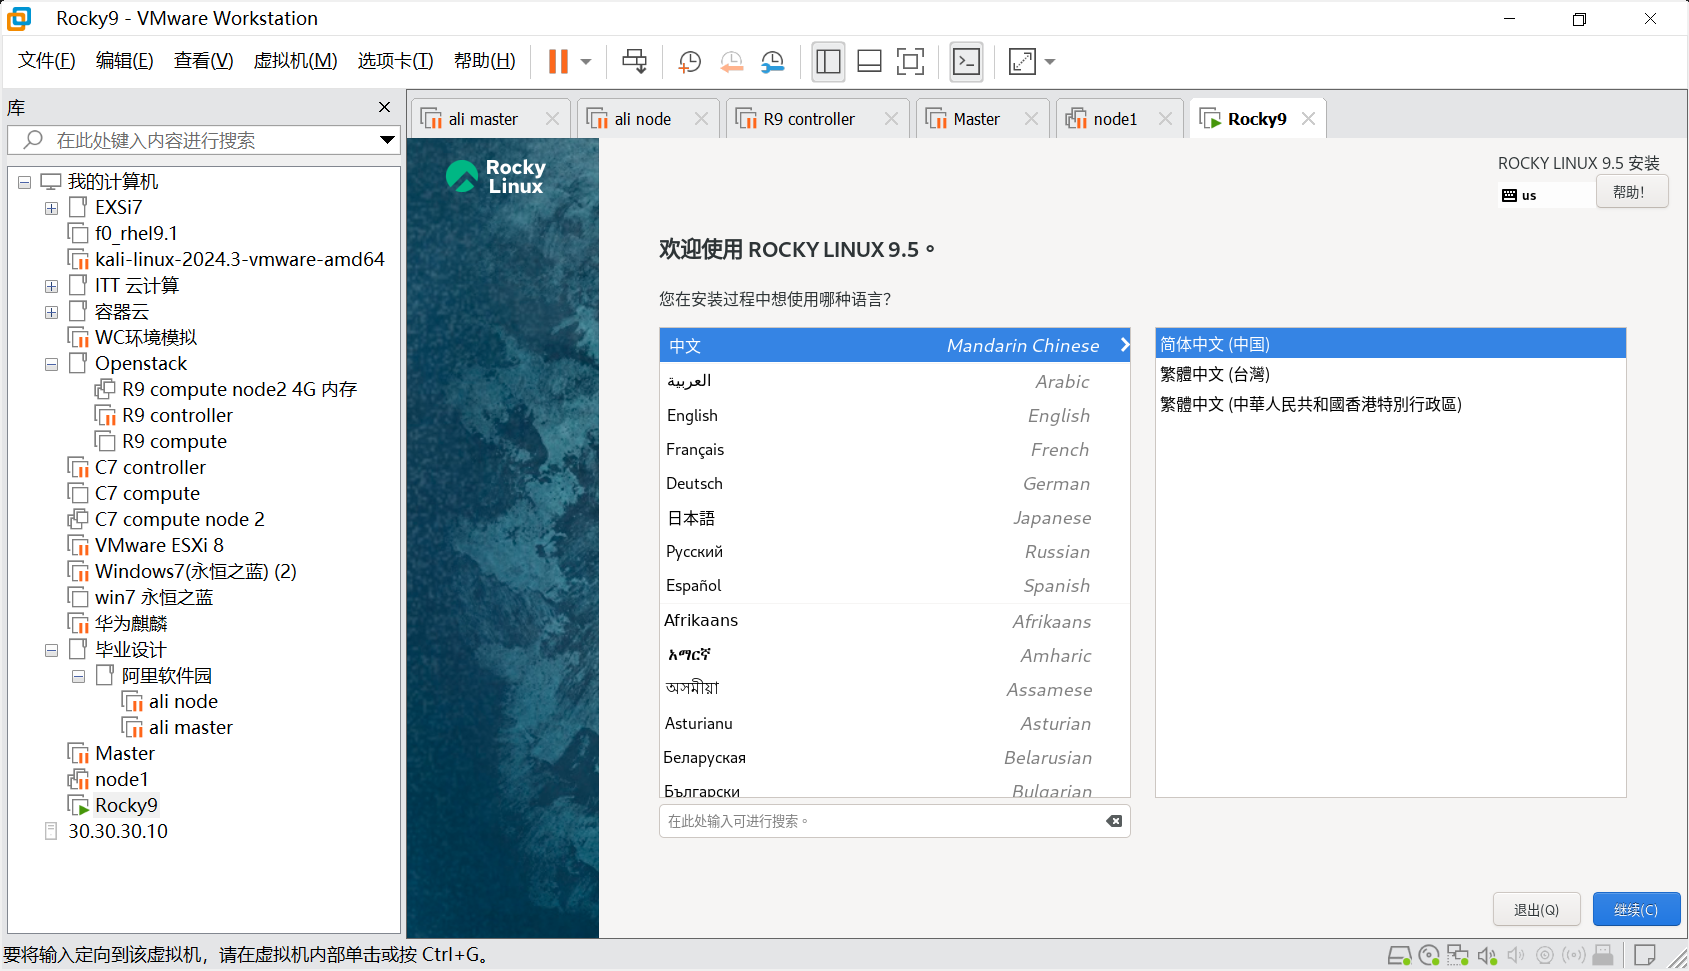Click the 帮助! button in installer
This screenshot has height=971, width=1689.
1631,192
